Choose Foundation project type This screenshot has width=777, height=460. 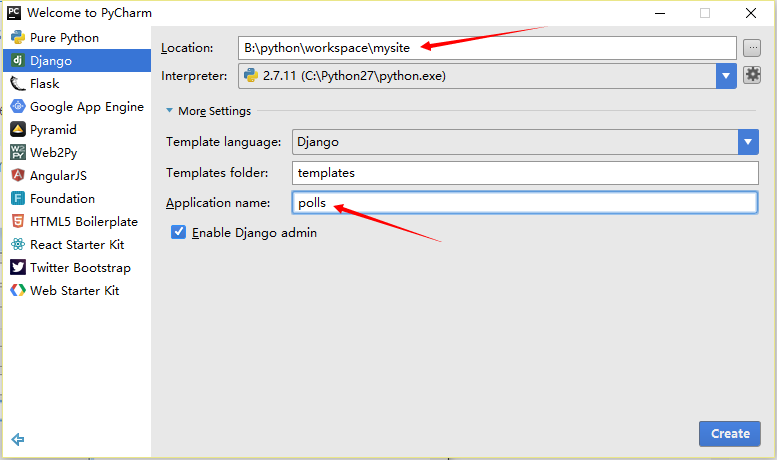click(77, 198)
